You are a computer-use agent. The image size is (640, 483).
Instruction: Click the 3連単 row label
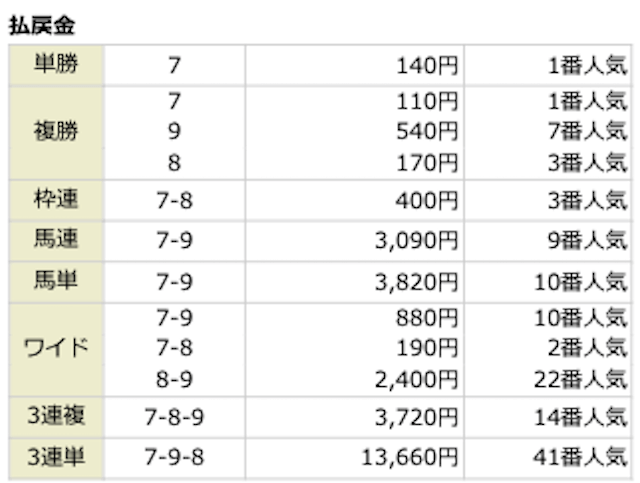[x=54, y=458]
